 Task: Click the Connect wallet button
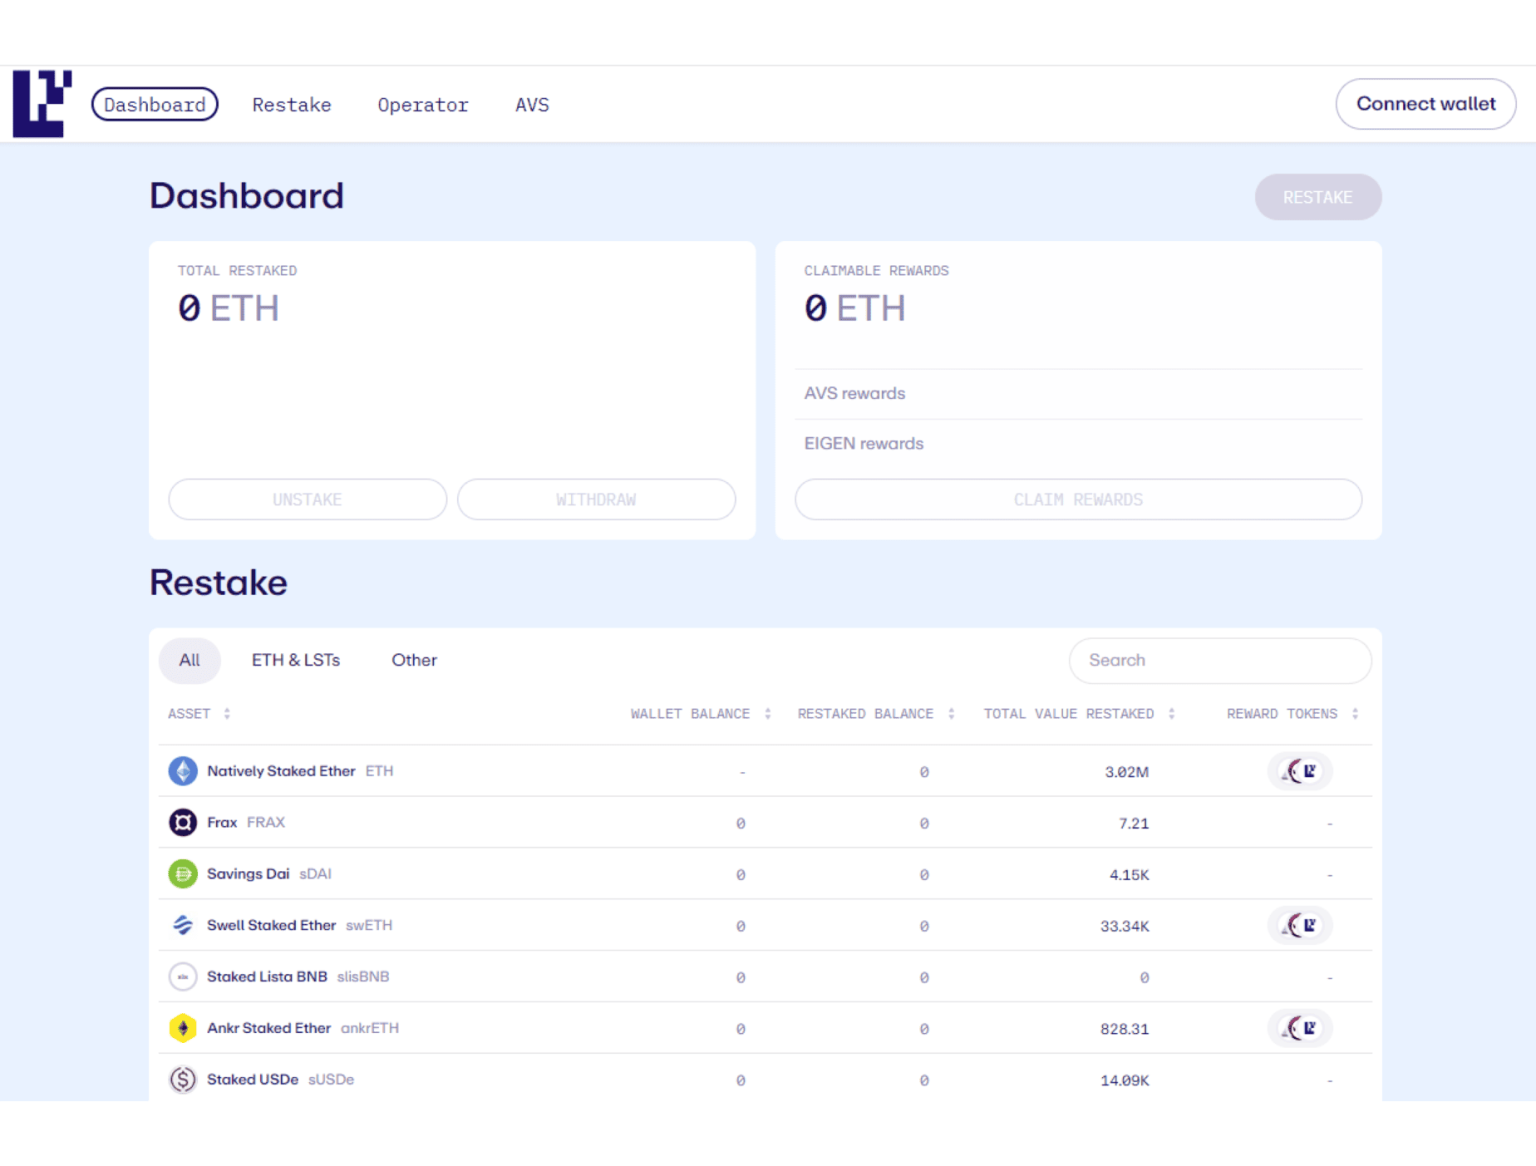click(x=1426, y=104)
